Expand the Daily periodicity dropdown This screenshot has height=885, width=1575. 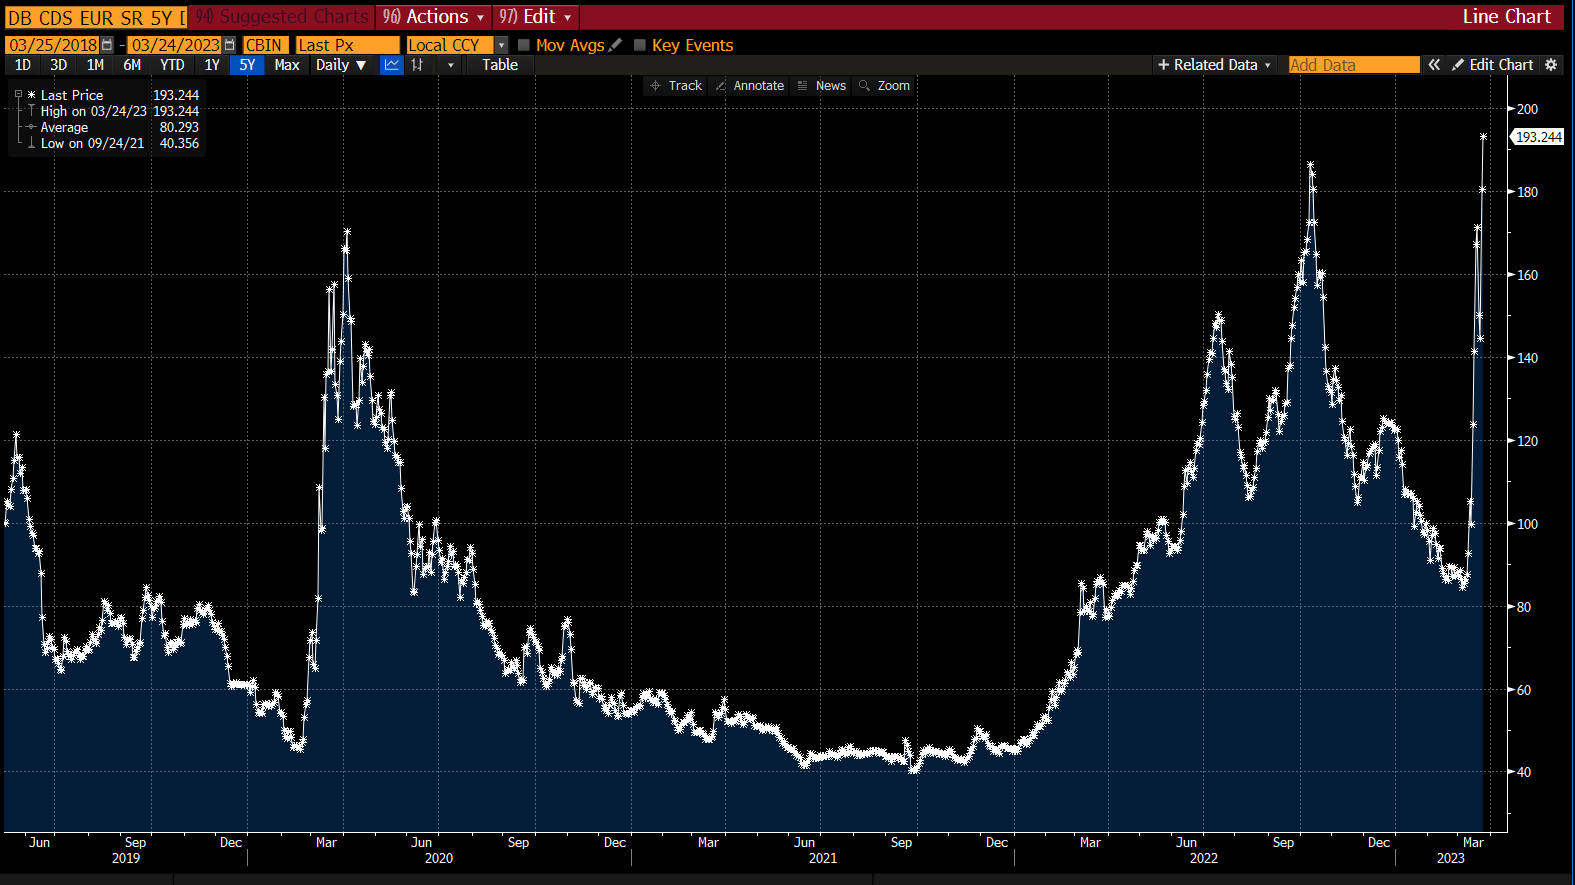pos(341,65)
